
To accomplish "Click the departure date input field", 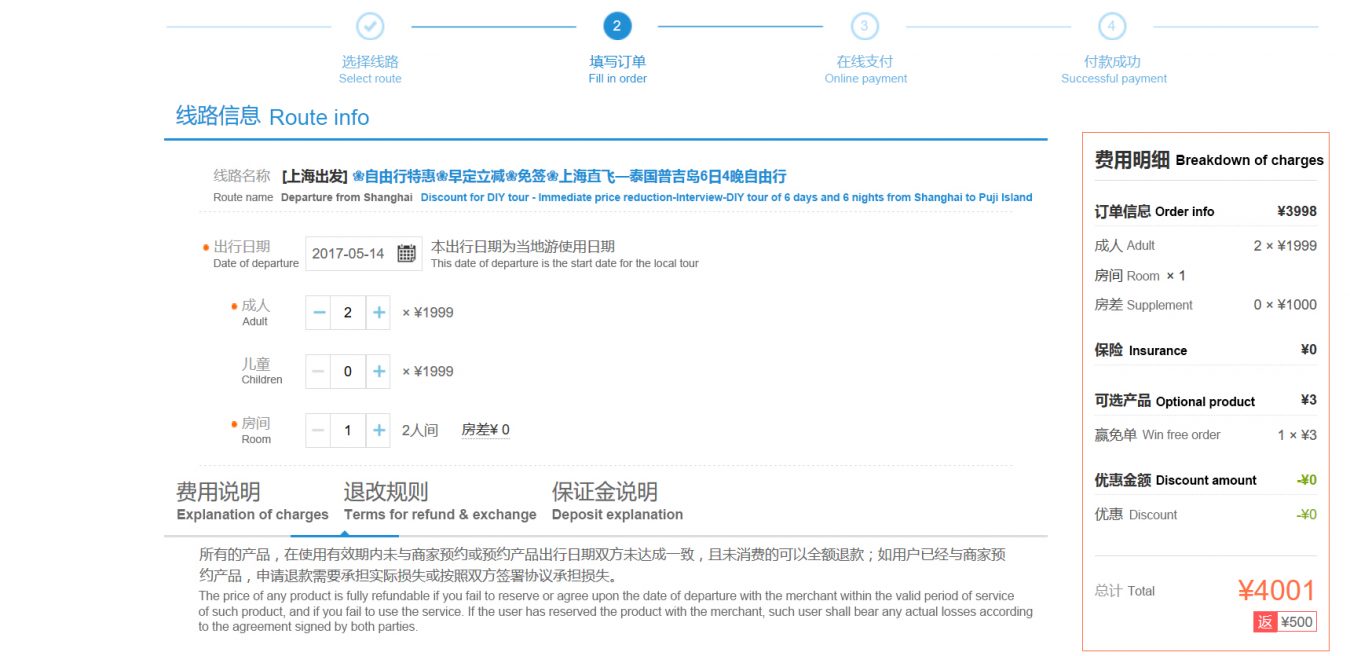I will tap(349, 254).
